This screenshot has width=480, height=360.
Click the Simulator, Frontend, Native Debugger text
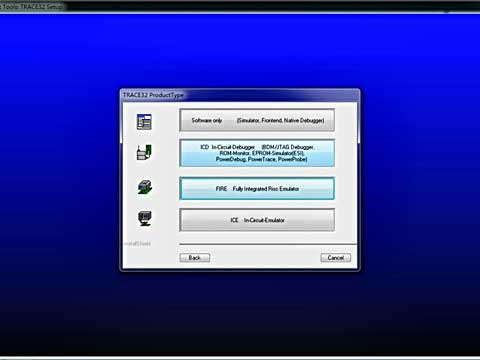click(x=280, y=120)
